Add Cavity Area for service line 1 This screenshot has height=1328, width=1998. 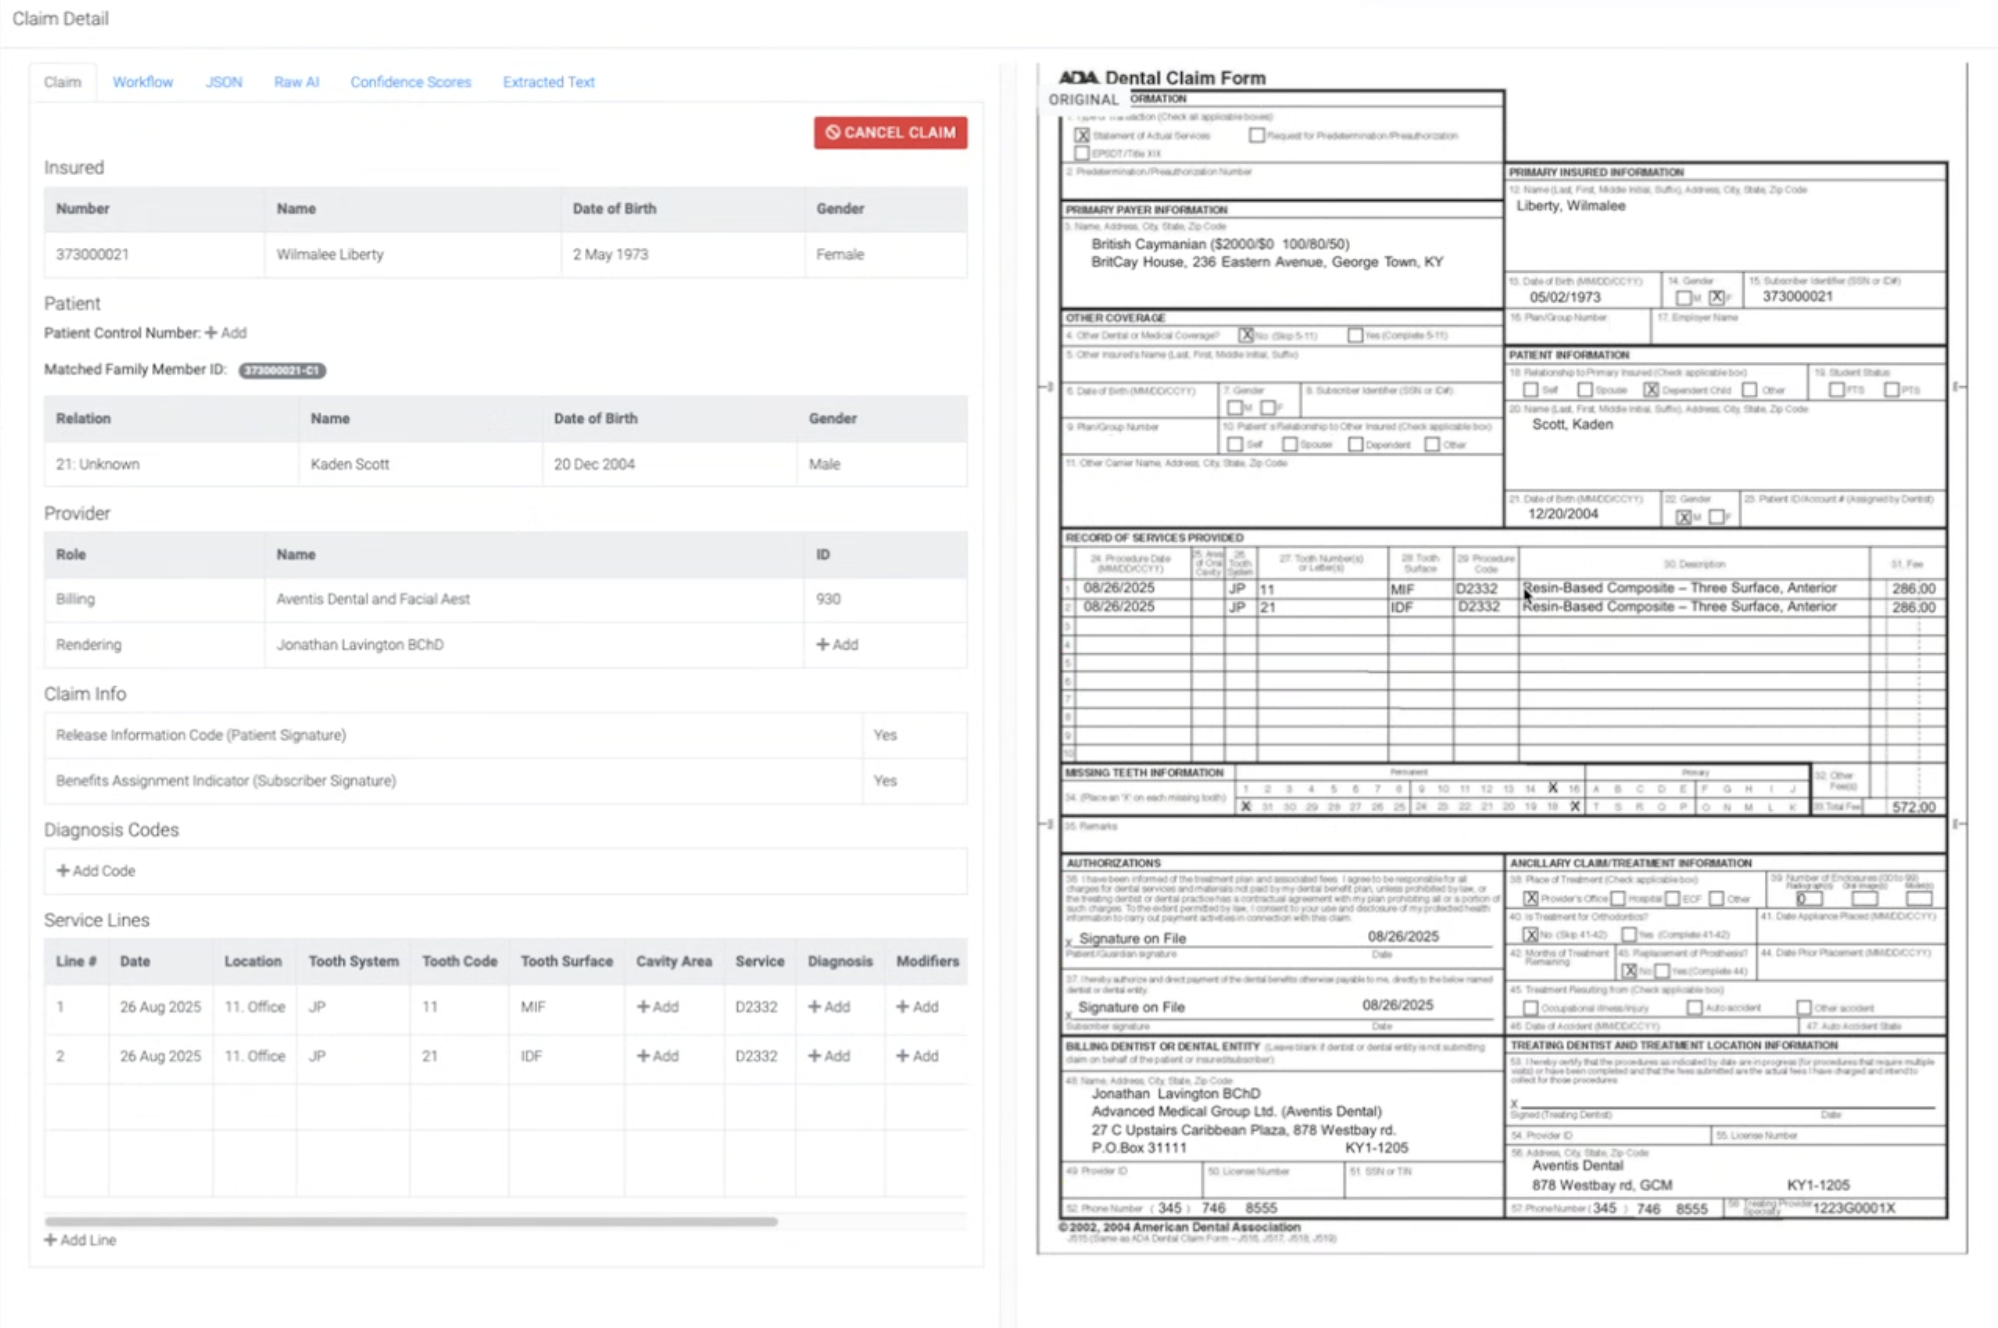click(658, 1007)
